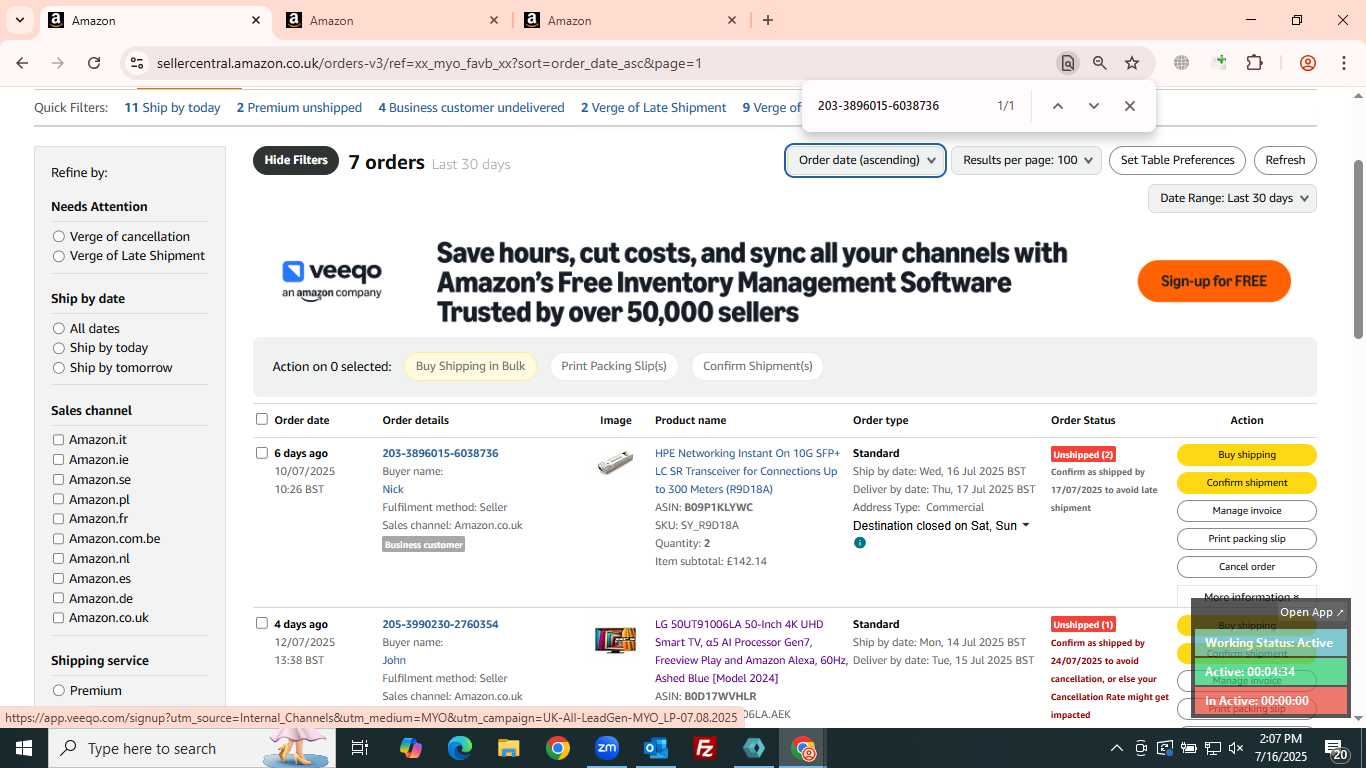Launch Microsoft Edge from taskbar
This screenshot has width=1366, height=768.
(459, 748)
